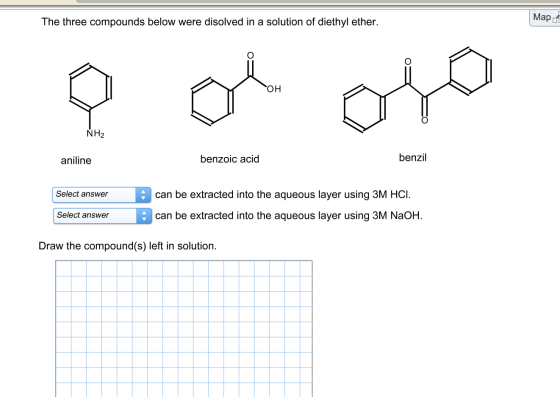Click the aniline structure image
The width and height of the screenshot is (560, 397).
tap(90, 101)
